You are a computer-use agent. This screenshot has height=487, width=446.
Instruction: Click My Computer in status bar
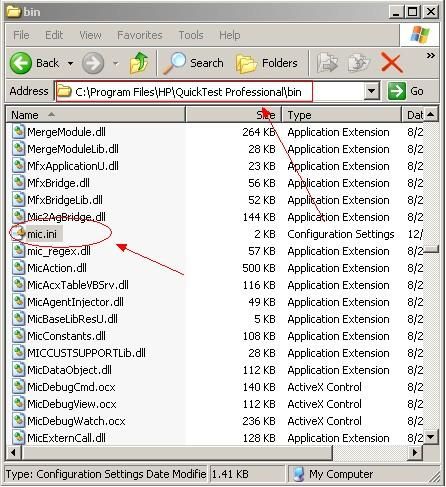[333, 474]
